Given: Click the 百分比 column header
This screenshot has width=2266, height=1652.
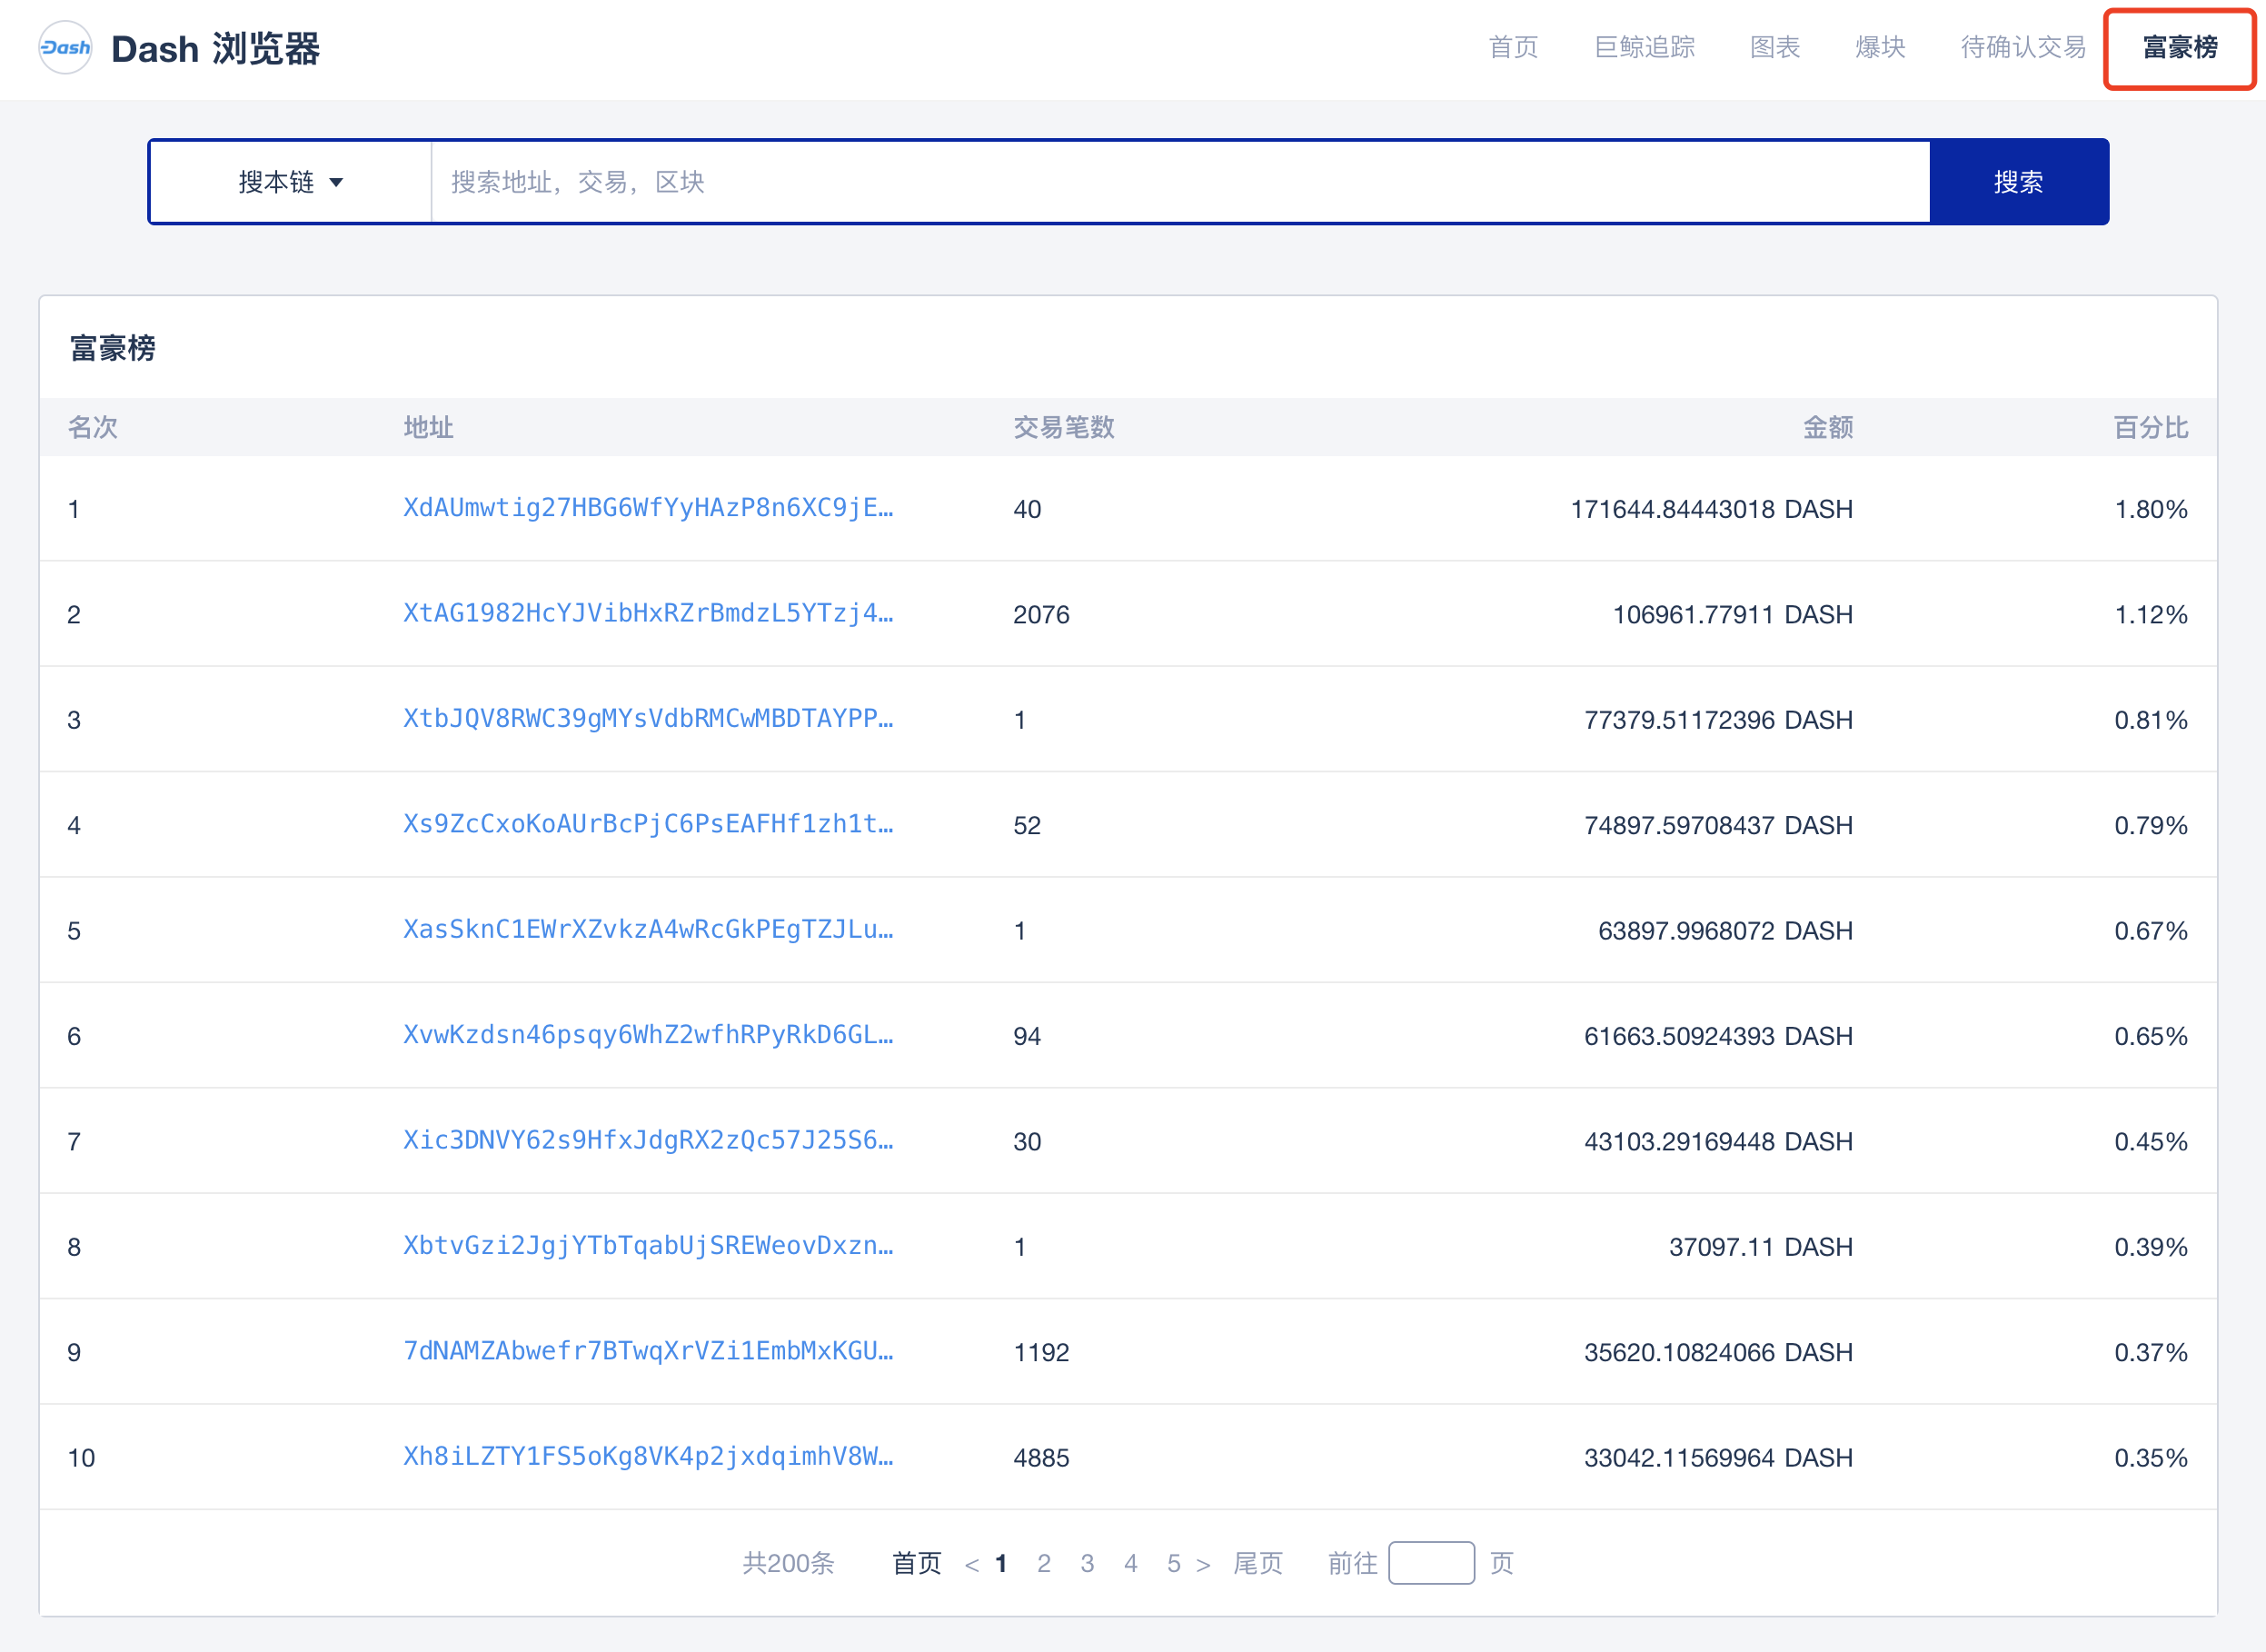Looking at the screenshot, I should pyautogui.click(x=2150, y=427).
